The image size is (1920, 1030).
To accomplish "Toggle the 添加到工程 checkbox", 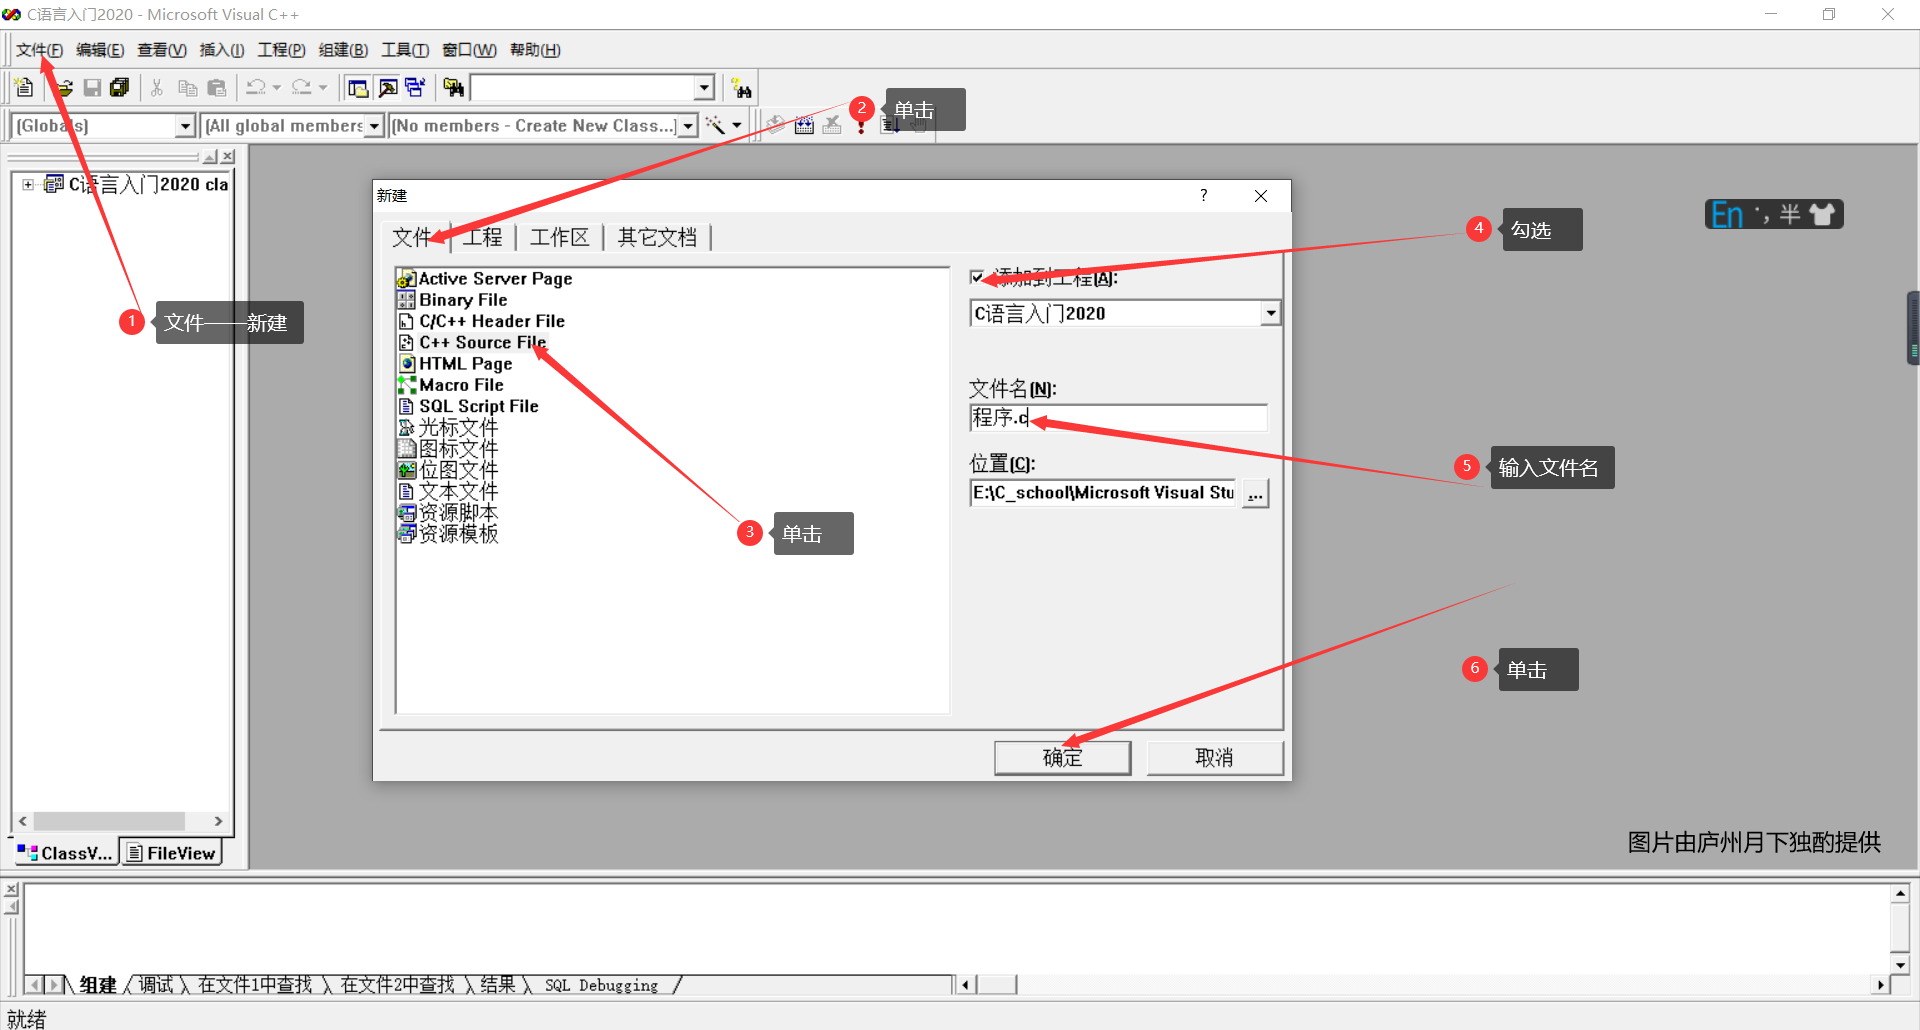I will coord(977,278).
